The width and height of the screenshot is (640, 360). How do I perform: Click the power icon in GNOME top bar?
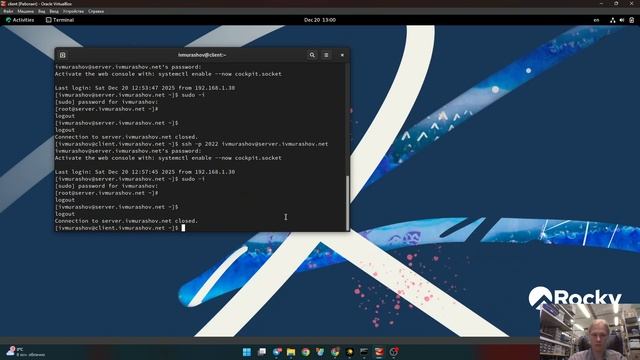[631, 20]
